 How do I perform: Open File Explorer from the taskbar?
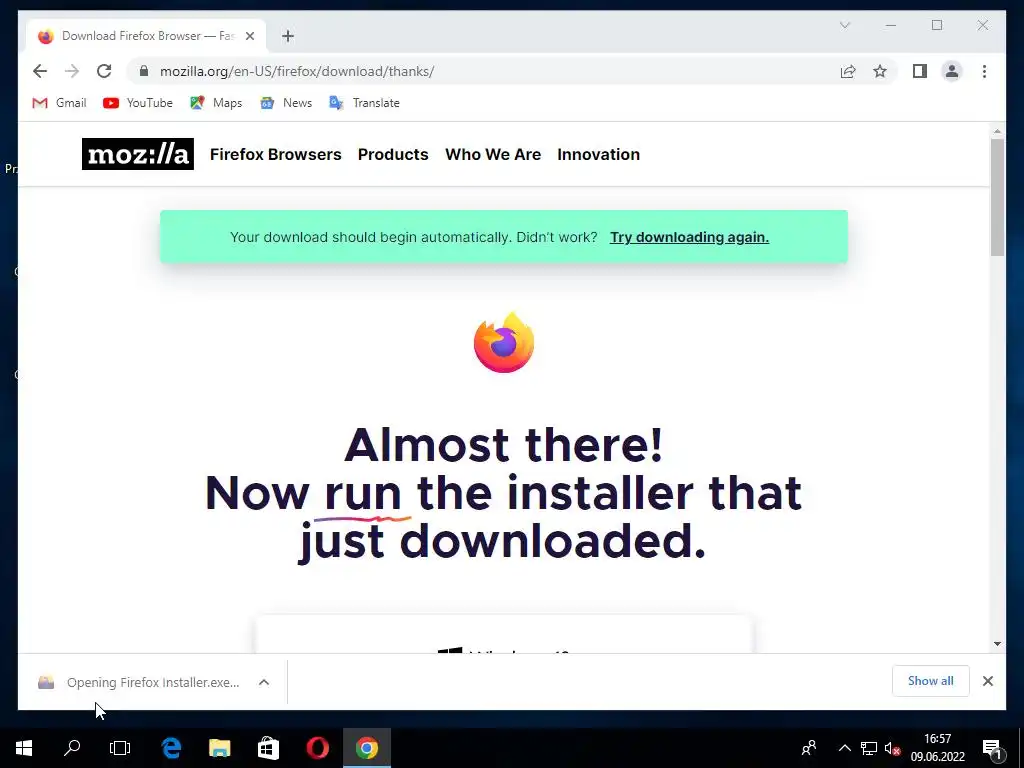point(219,748)
